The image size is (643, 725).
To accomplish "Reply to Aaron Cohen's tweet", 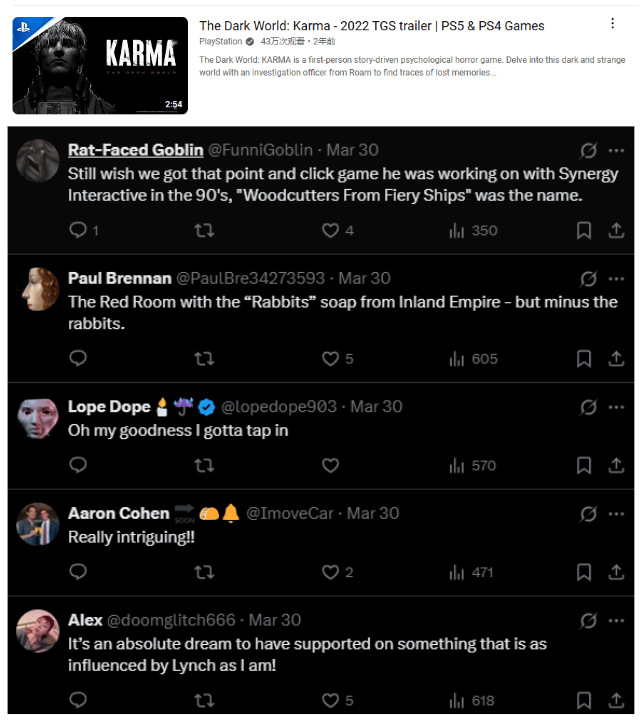I will (78, 572).
